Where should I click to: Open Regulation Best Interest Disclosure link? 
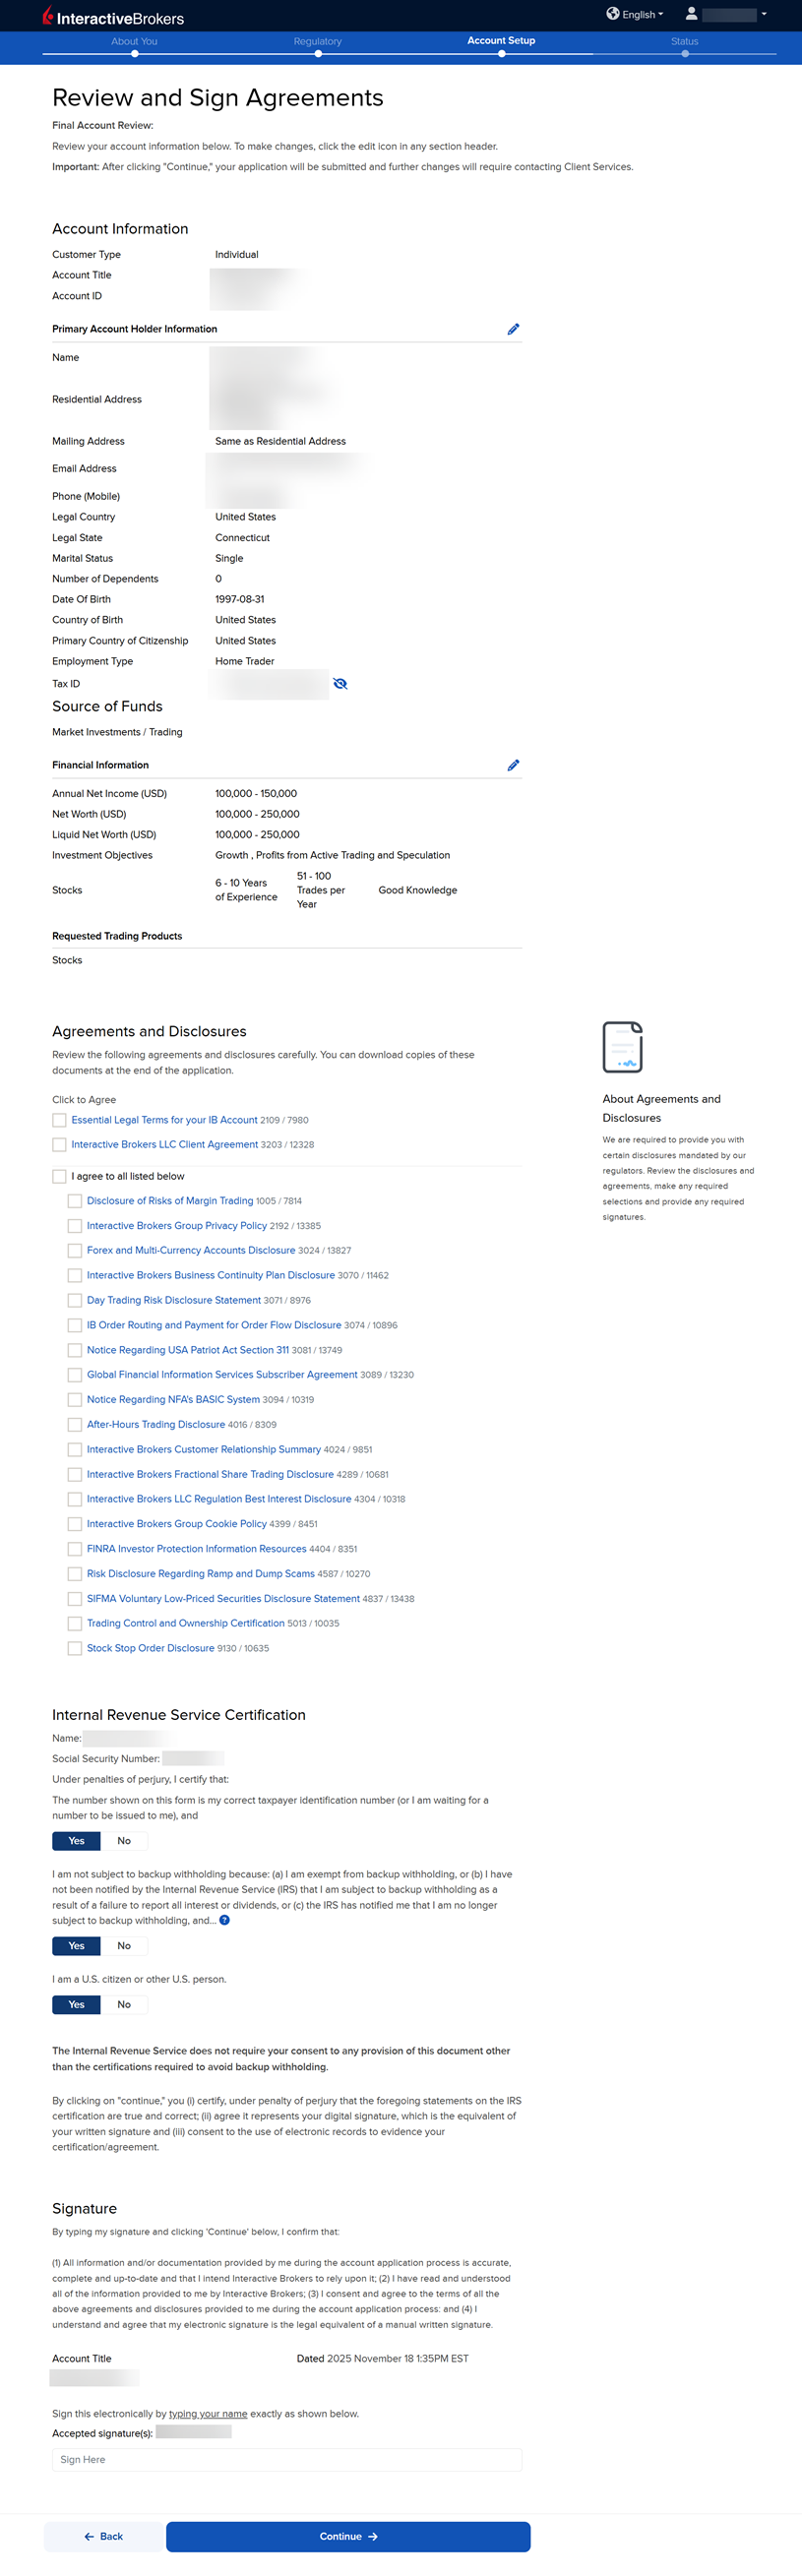tap(219, 1499)
